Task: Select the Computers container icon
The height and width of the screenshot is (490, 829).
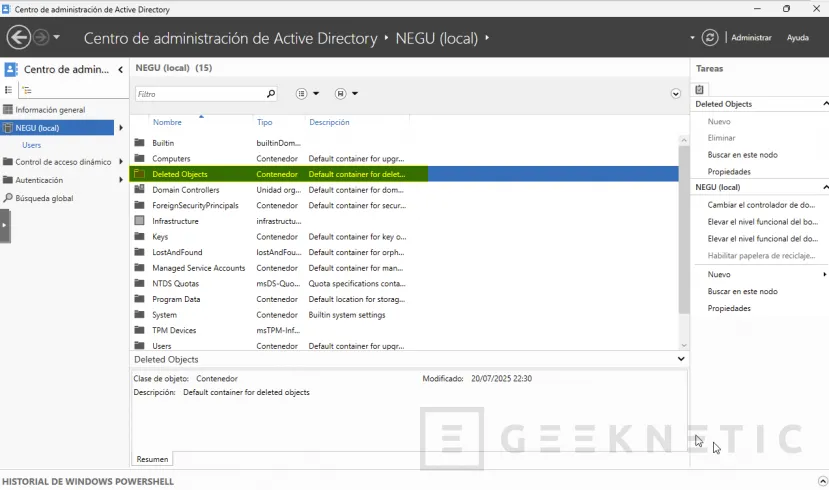Action: (x=140, y=158)
